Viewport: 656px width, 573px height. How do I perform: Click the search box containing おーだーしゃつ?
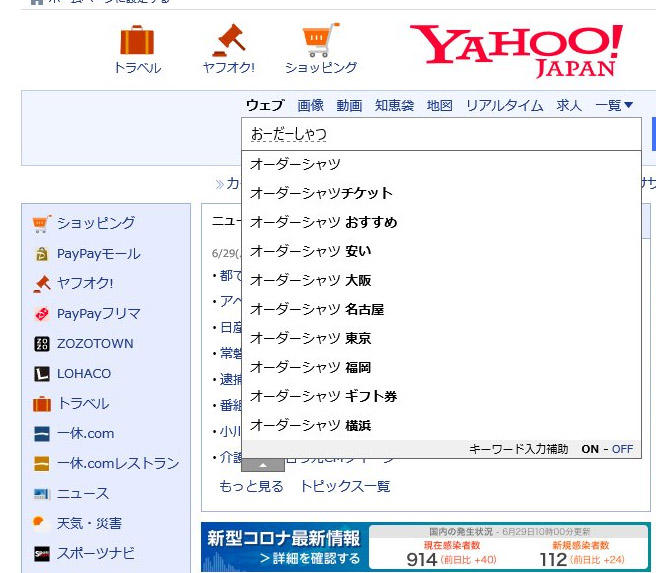[441, 134]
